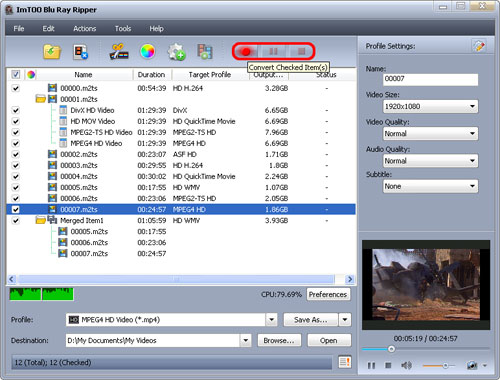Uncheck the 00002.m2ts checkbox

(16, 154)
